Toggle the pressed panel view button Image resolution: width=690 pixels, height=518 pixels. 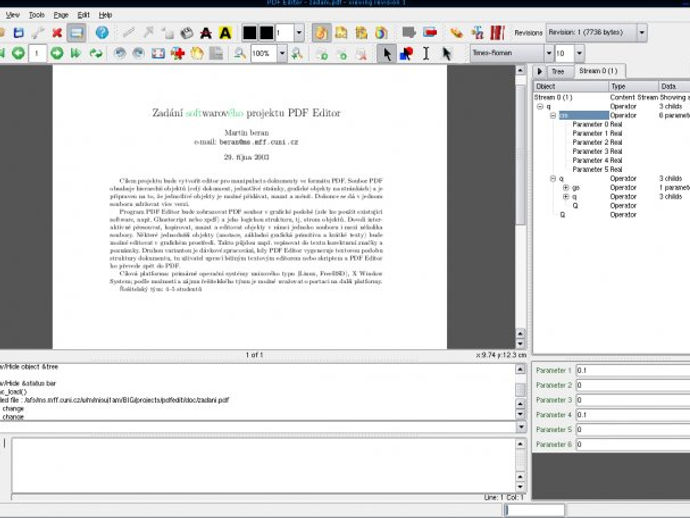(77, 33)
